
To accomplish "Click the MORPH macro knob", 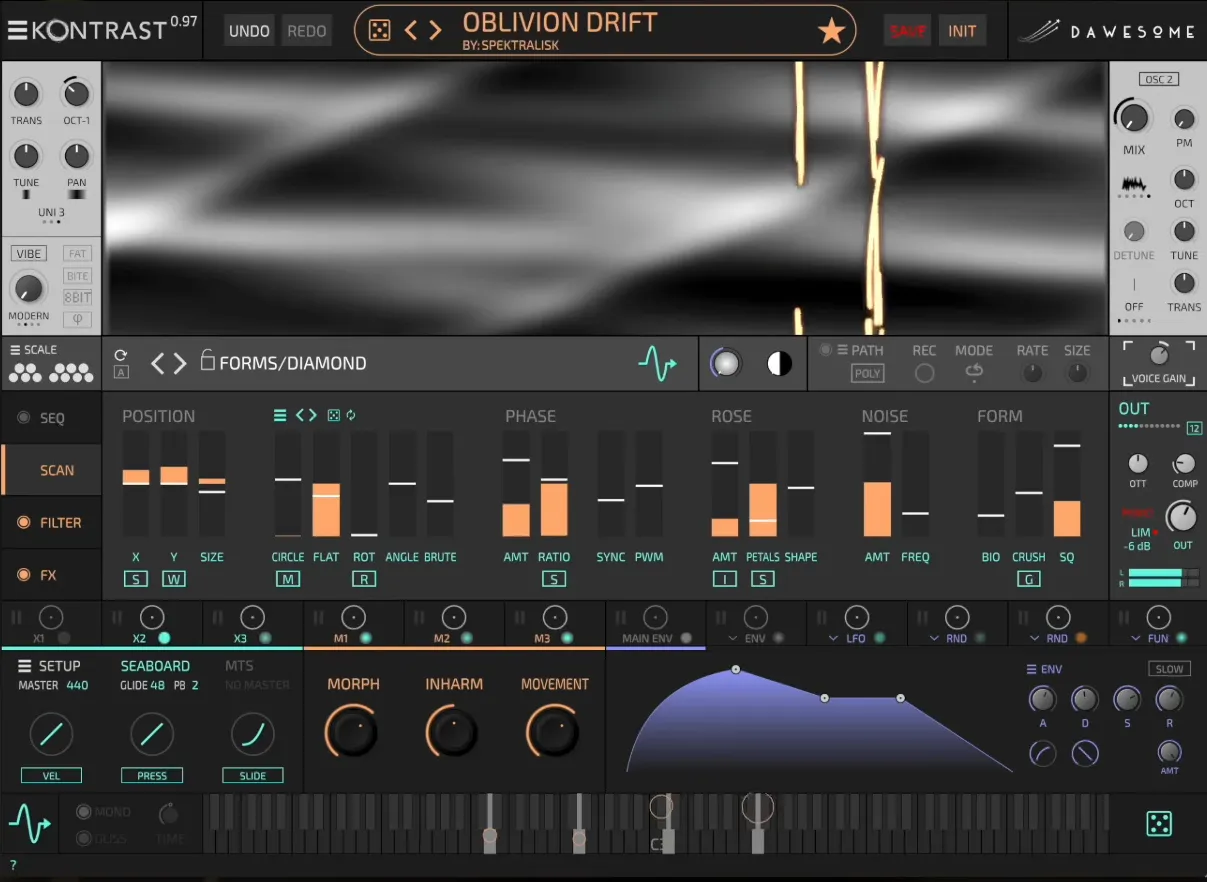I will (x=353, y=732).
